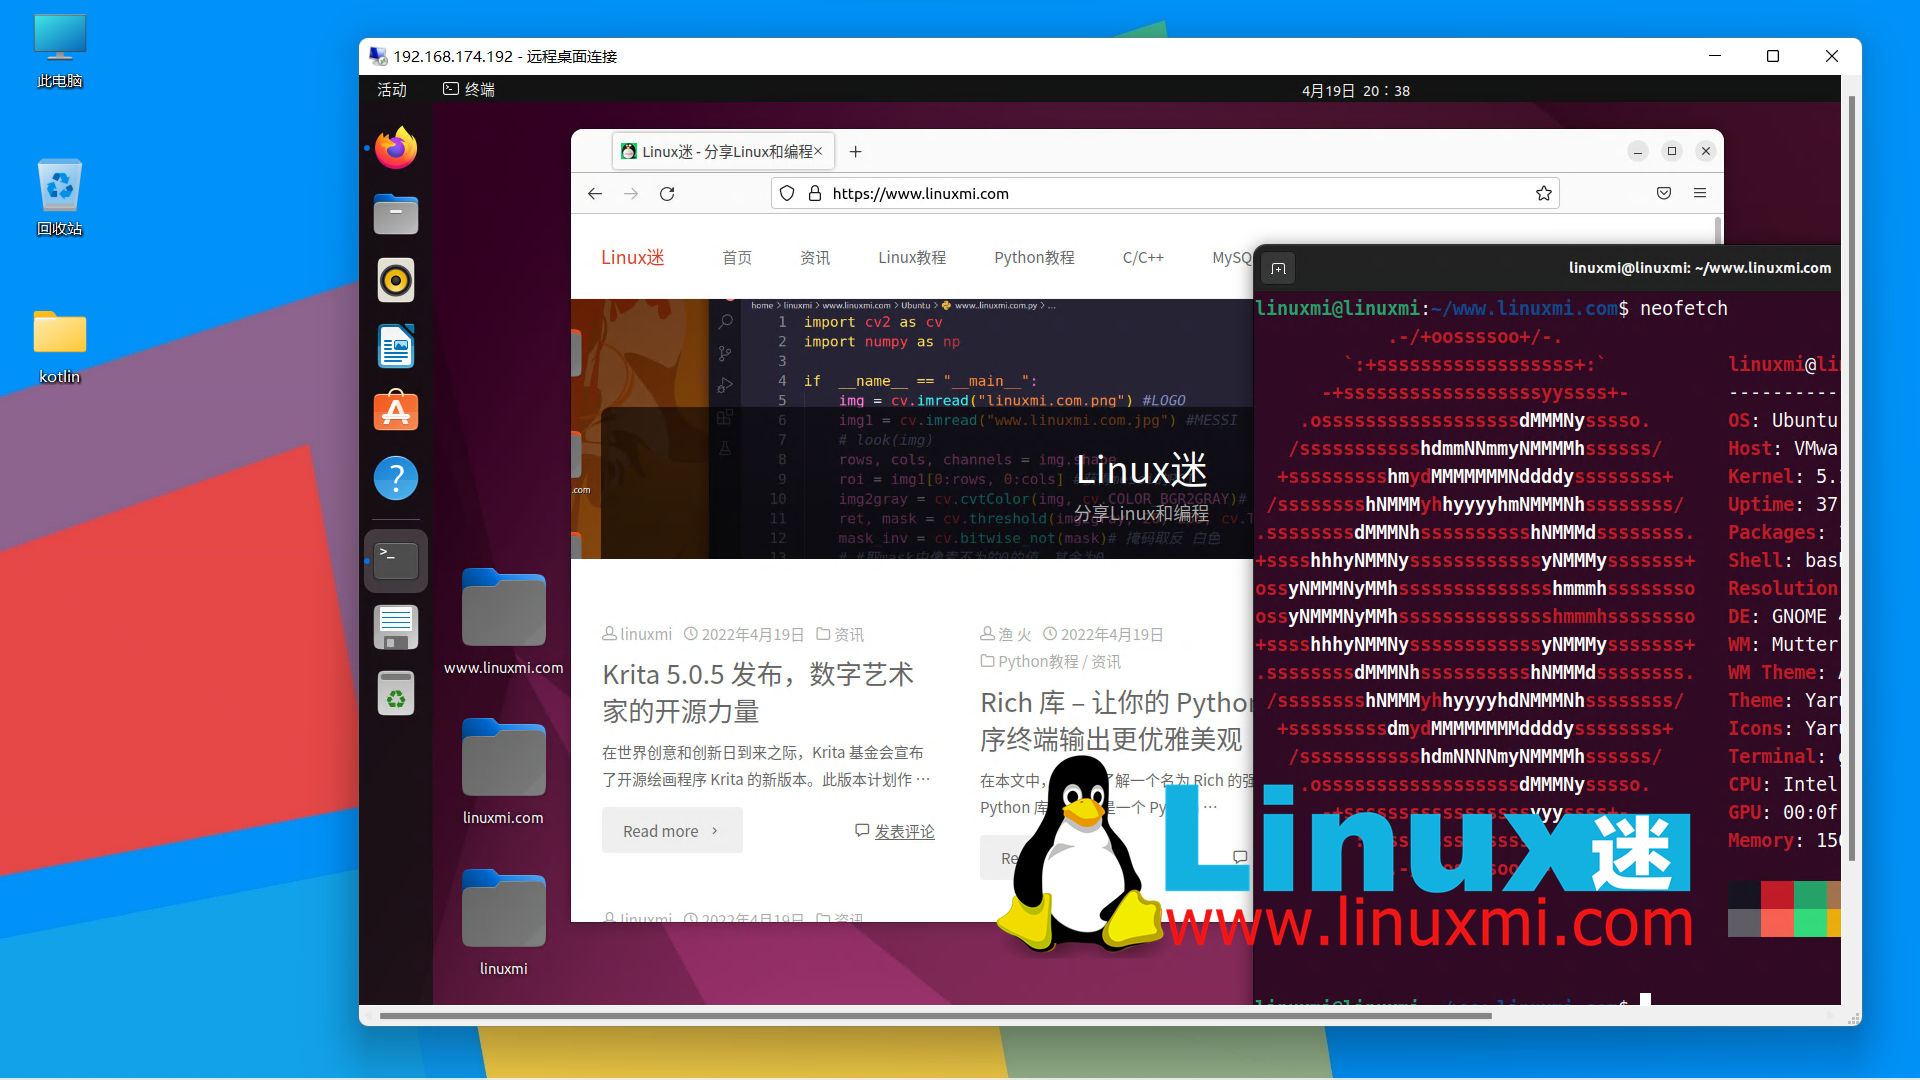
Task: Open the Rich 库 article title
Action: pyautogui.click(x=1115, y=721)
